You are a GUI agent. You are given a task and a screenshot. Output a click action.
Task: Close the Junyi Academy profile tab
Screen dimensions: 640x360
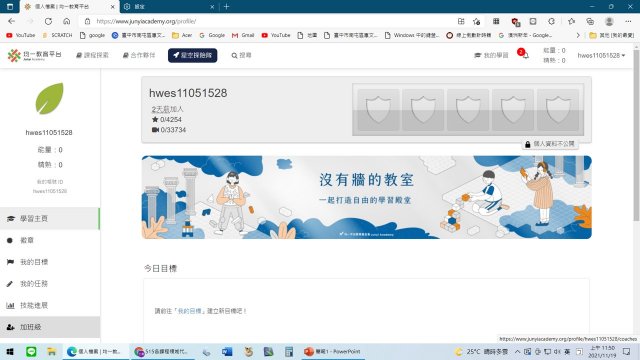click(113, 7)
